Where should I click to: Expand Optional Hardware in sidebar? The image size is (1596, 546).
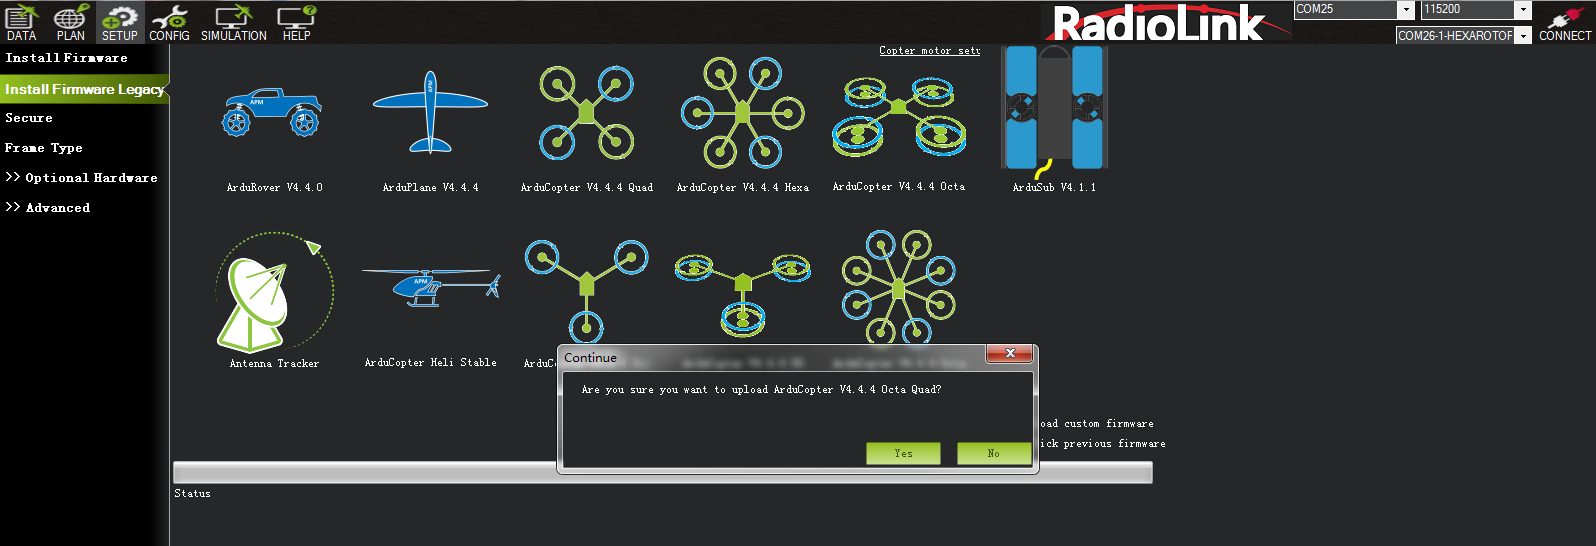tap(82, 178)
